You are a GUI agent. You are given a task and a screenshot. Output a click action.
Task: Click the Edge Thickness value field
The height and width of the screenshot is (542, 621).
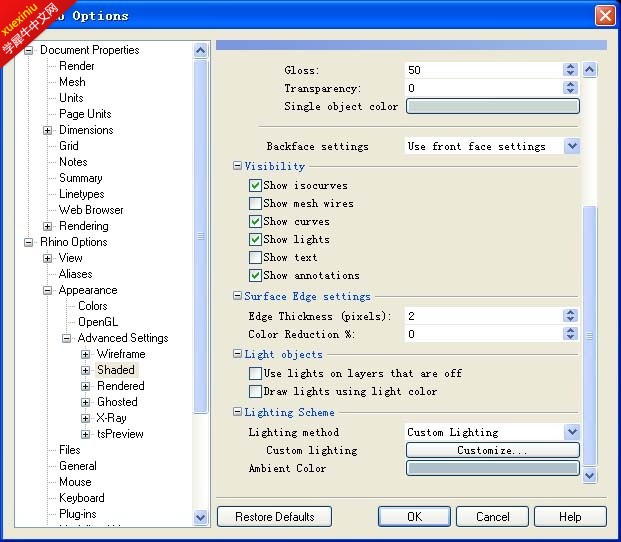(x=484, y=316)
